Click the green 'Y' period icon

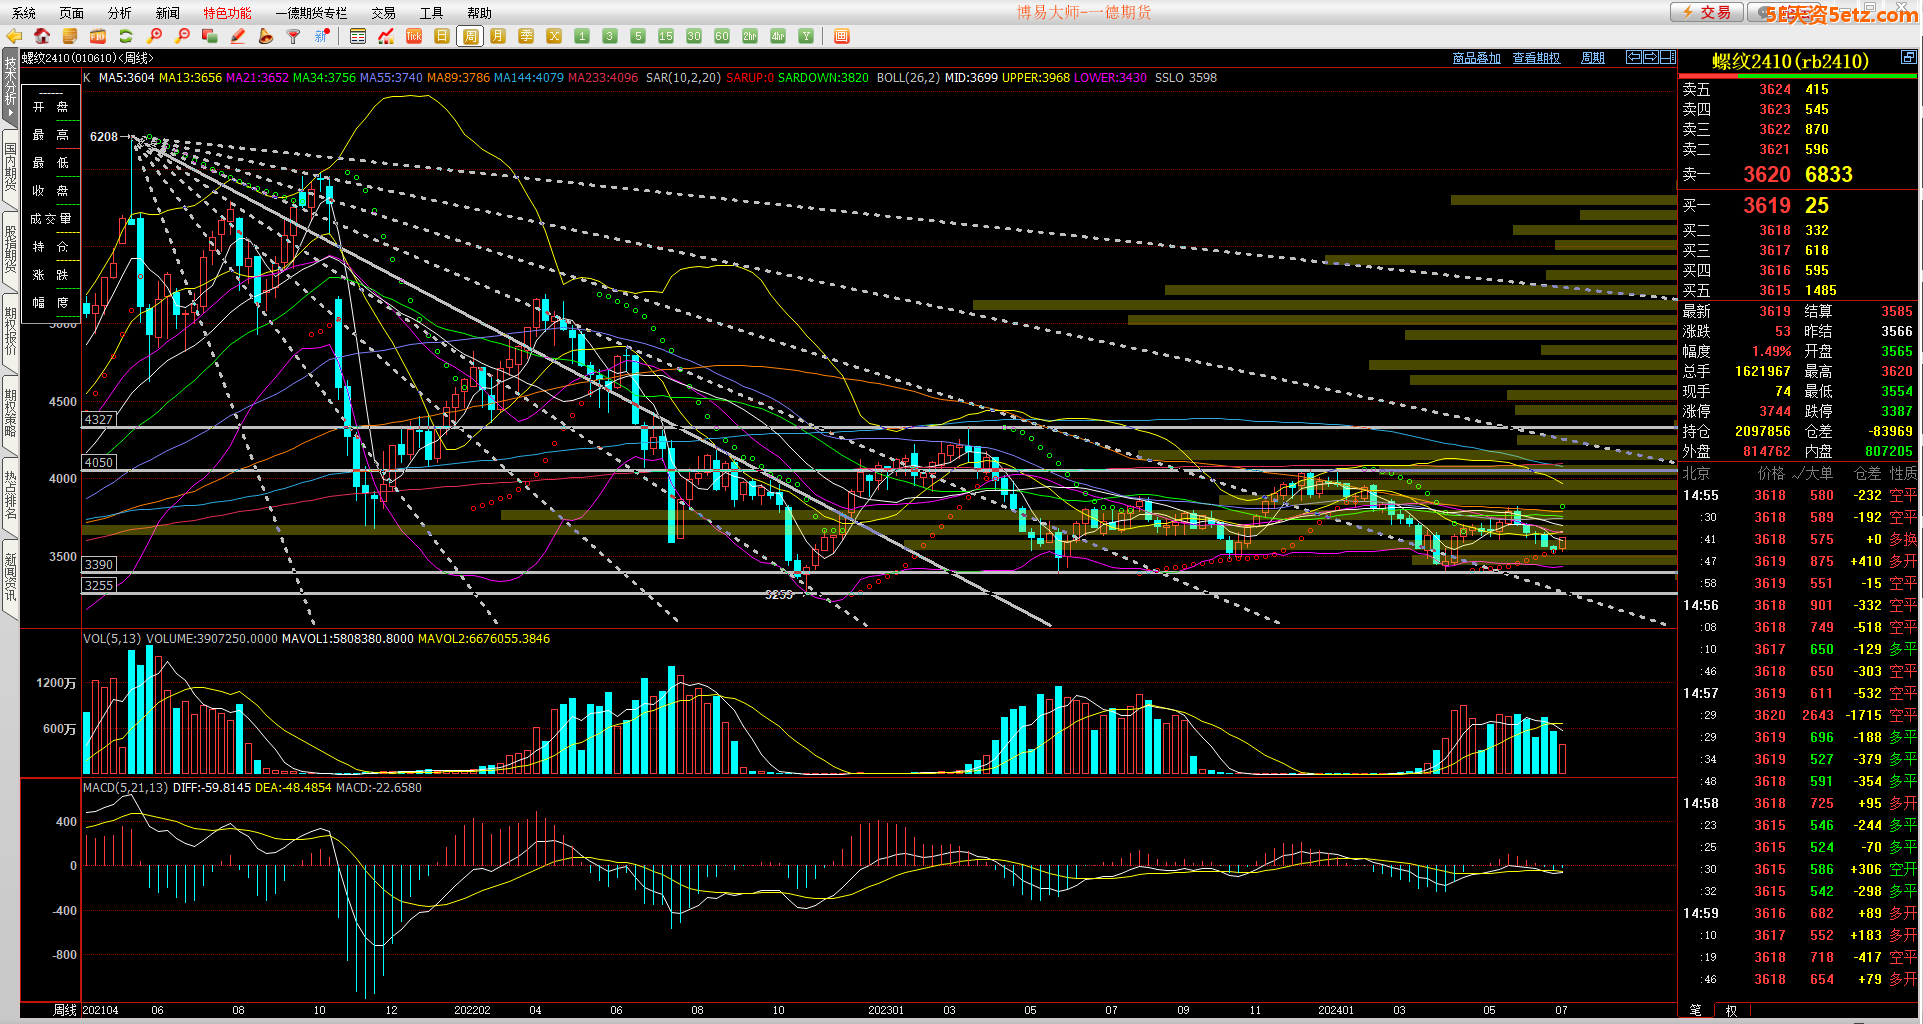point(806,36)
